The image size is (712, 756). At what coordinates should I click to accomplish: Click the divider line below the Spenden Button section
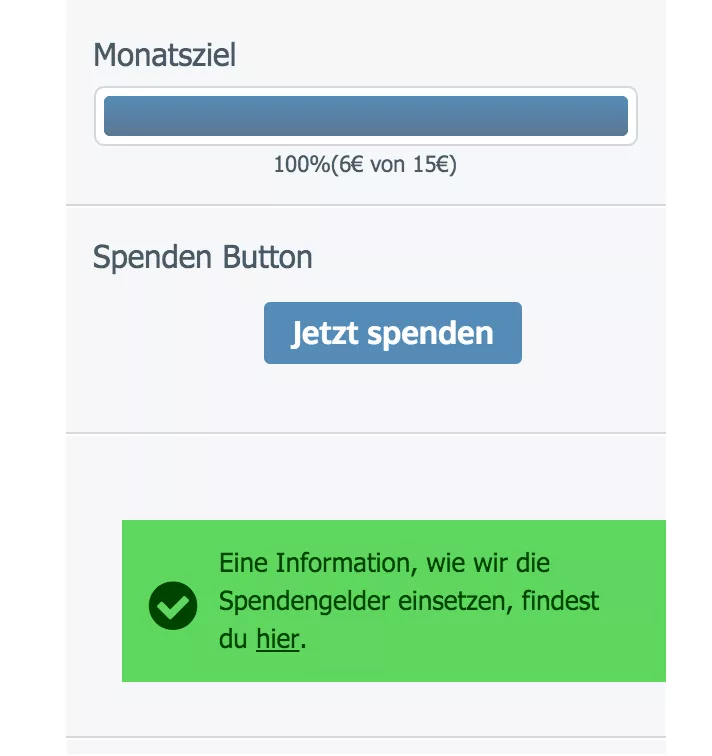(x=366, y=433)
